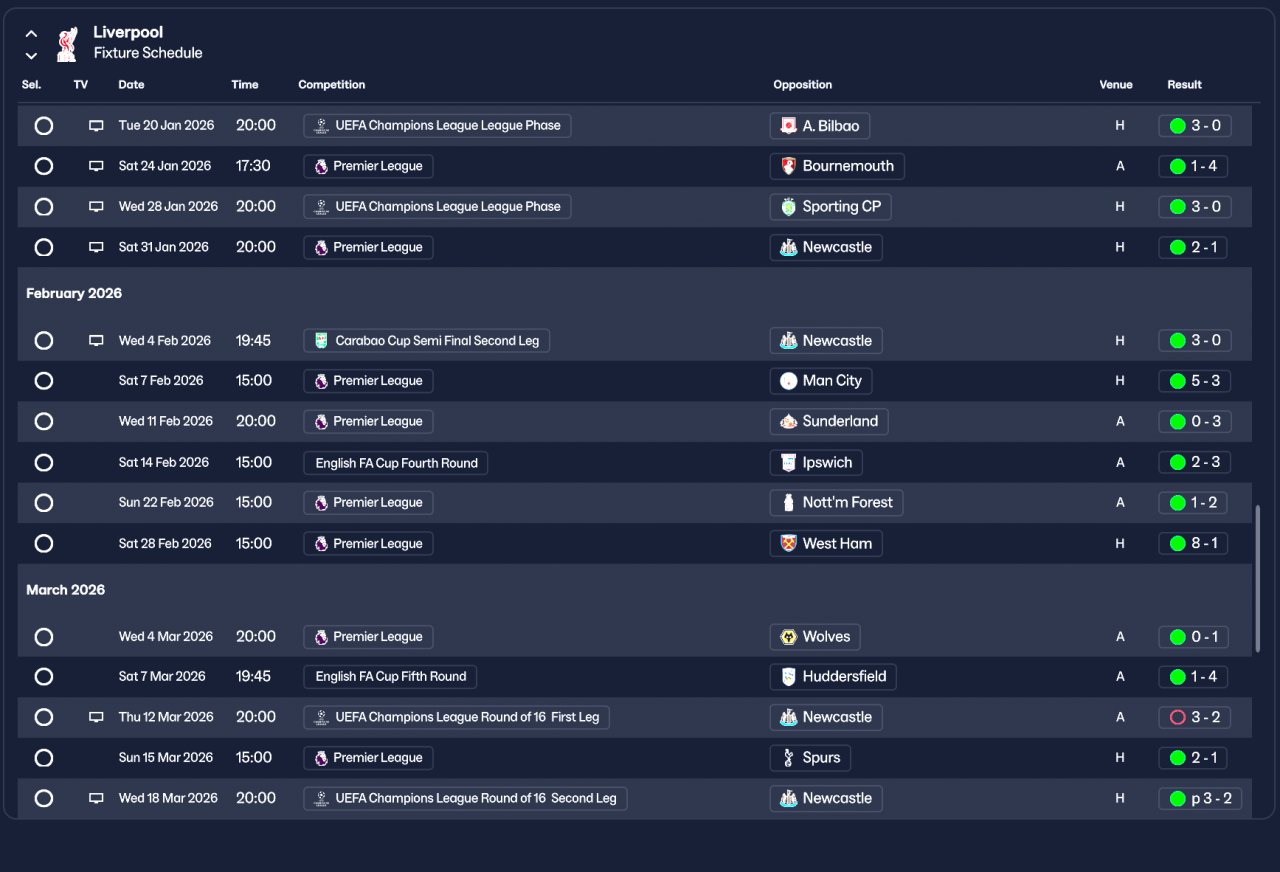This screenshot has height=872, width=1280.
Task: Click the Sat 14 Feb 2026 date
Action: (x=164, y=463)
